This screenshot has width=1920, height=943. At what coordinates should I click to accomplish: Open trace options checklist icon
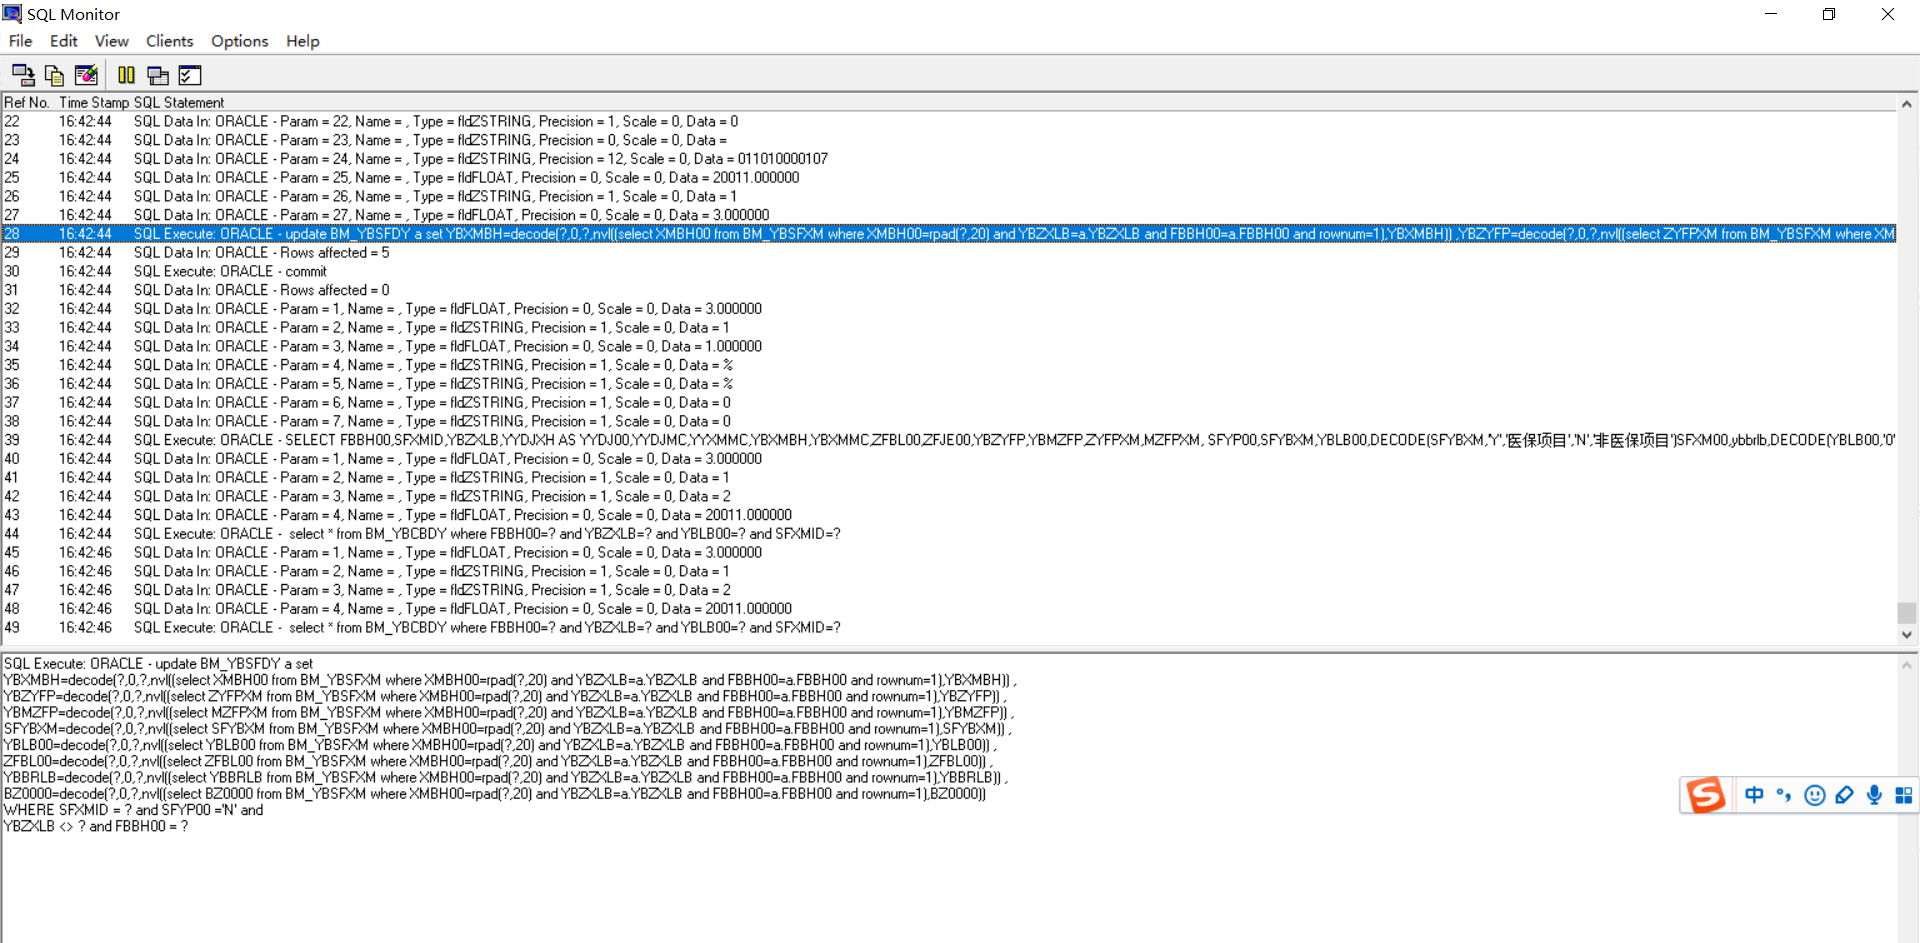tap(190, 75)
